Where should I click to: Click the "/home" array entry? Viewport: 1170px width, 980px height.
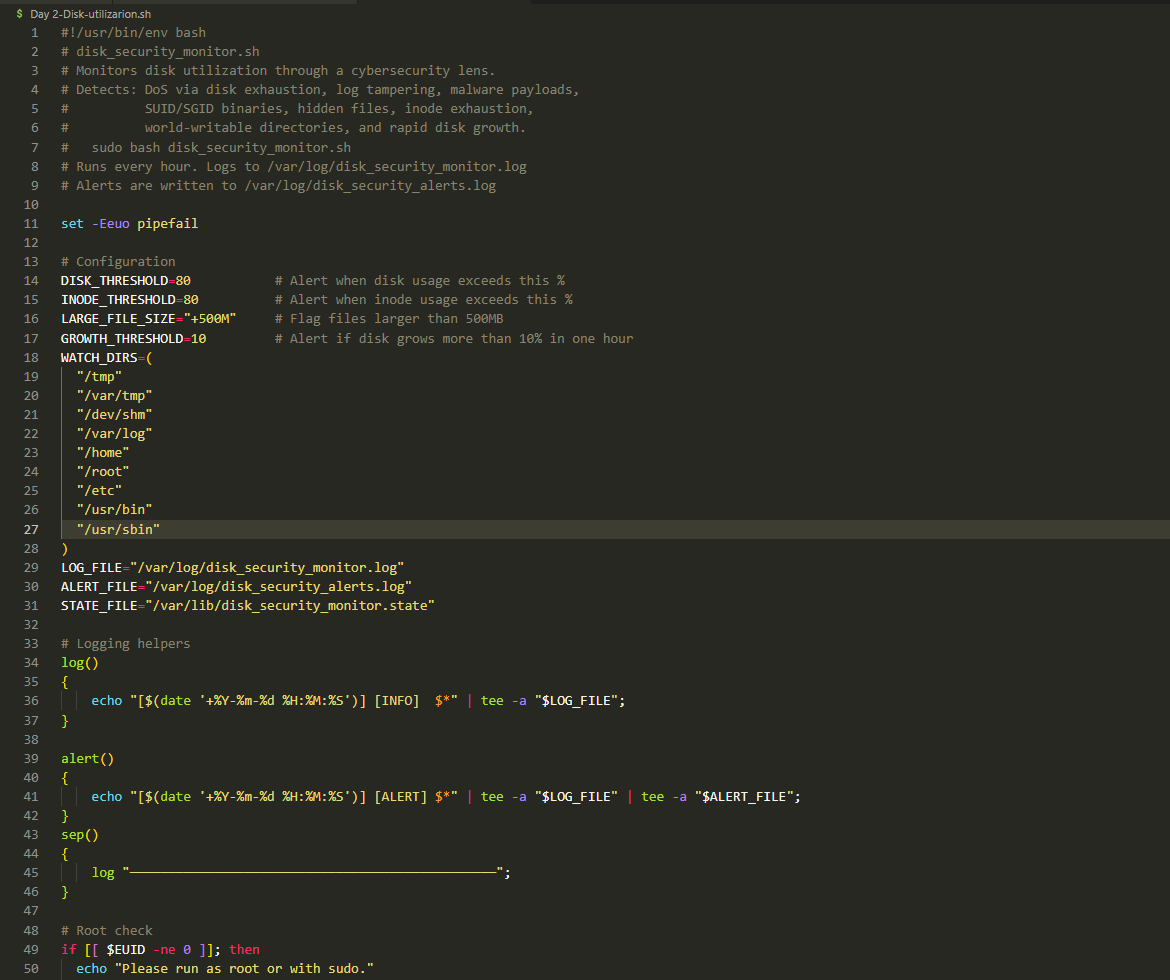(x=103, y=452)
